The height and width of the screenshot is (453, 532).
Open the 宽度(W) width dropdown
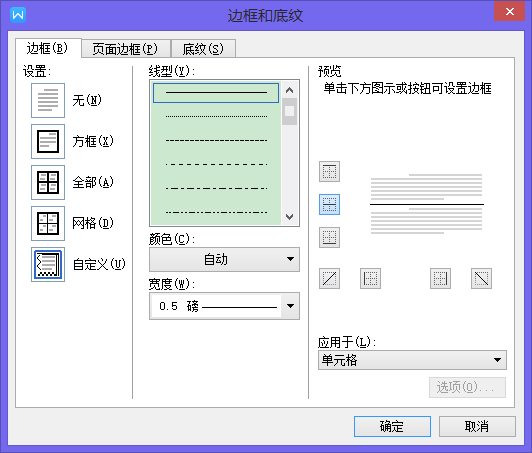224,306
